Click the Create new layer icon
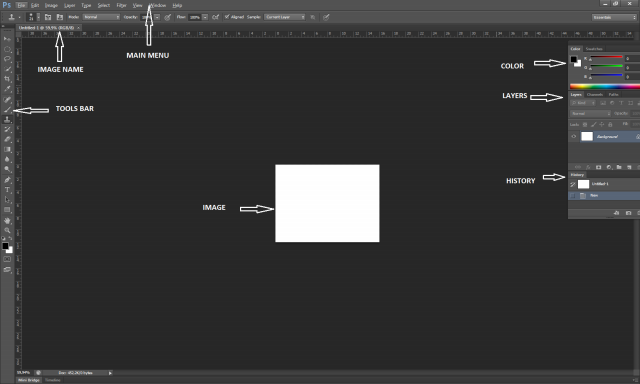Screen dimensions: 640x384 [629, 167]
